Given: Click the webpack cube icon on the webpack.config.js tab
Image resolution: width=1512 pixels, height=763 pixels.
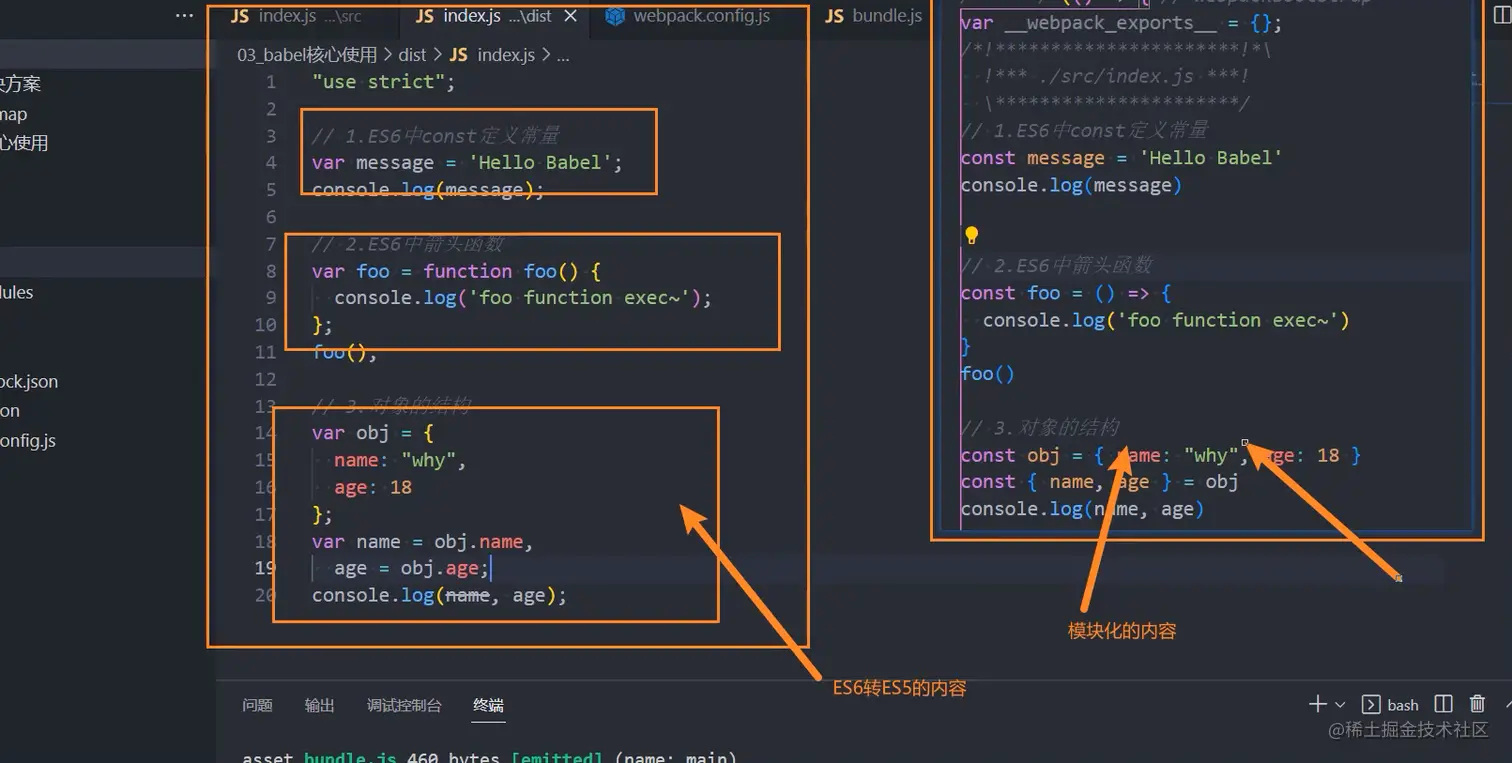Looking at the screenshot, I should pos(616,16).
